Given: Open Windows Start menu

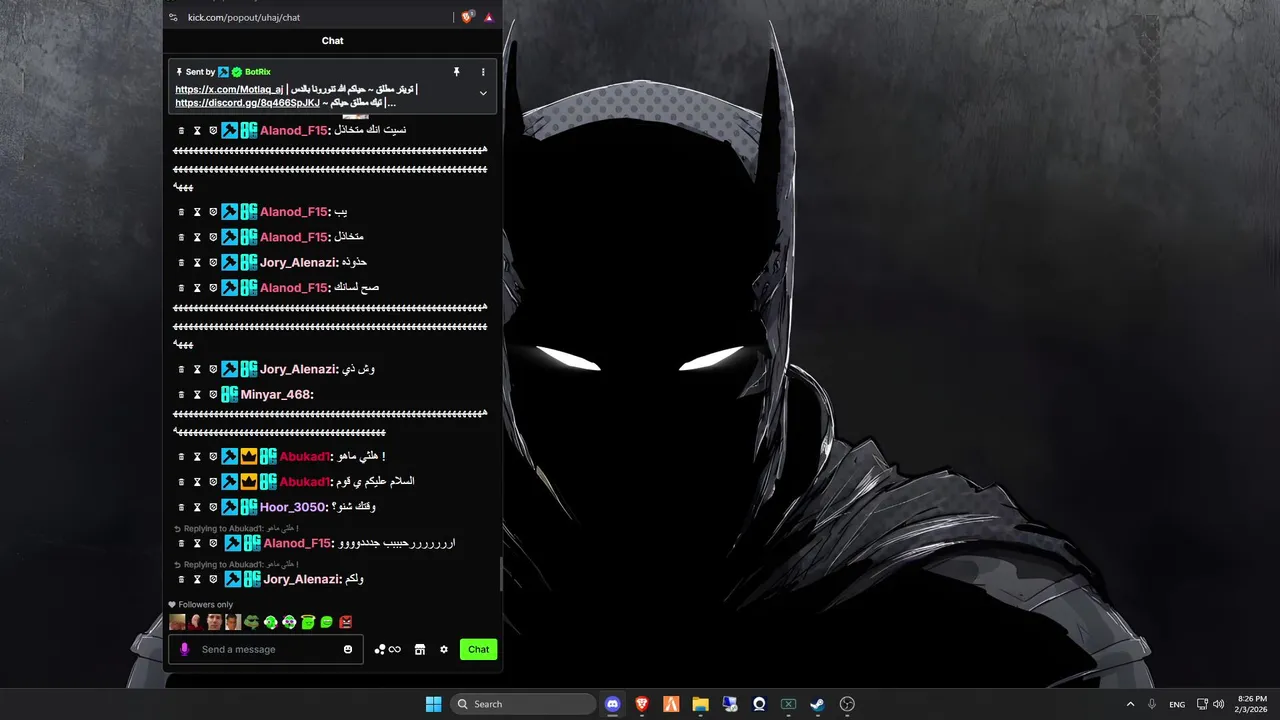Looking at the screenshot, I should click(433, 704).
